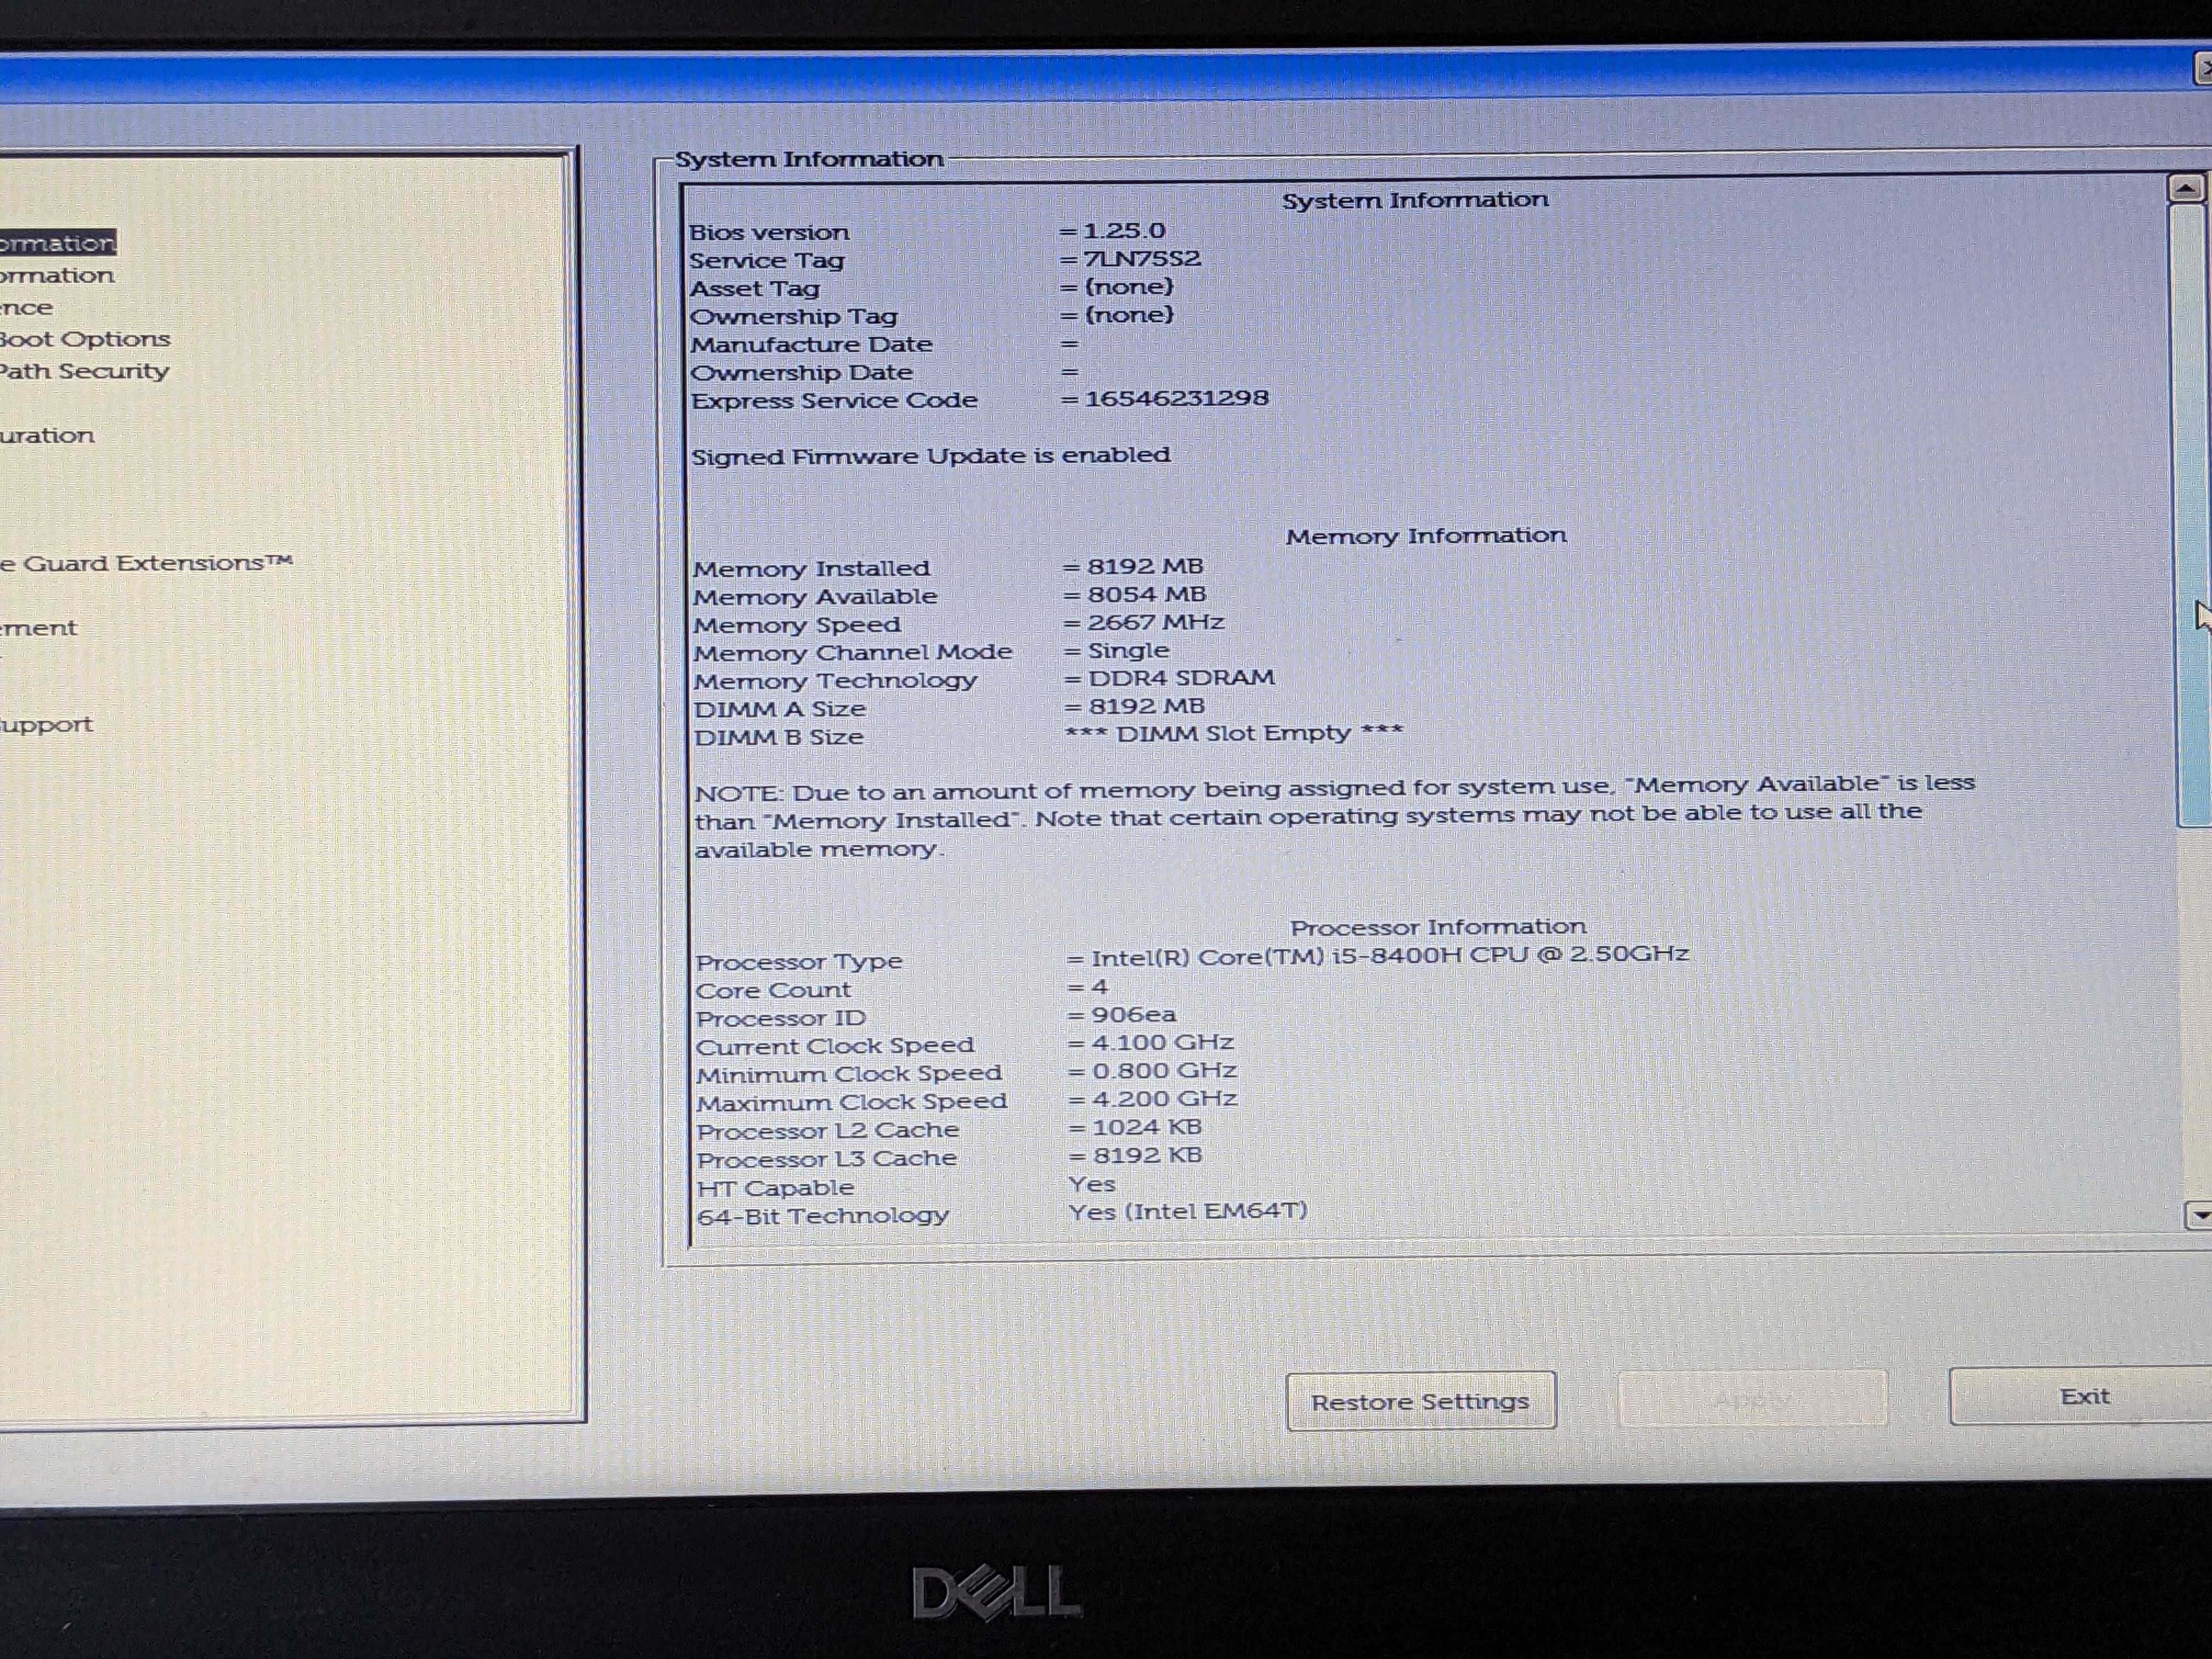Click the Memory Information section heading
The width and height of the screenshot is (2212, 1659).
tap(1425, 536)
